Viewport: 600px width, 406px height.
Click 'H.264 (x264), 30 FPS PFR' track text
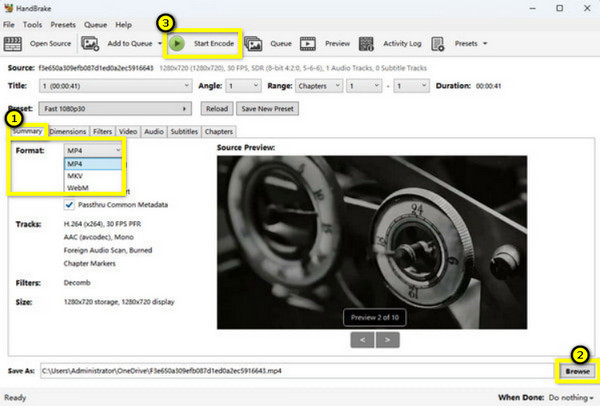point(102,224)
